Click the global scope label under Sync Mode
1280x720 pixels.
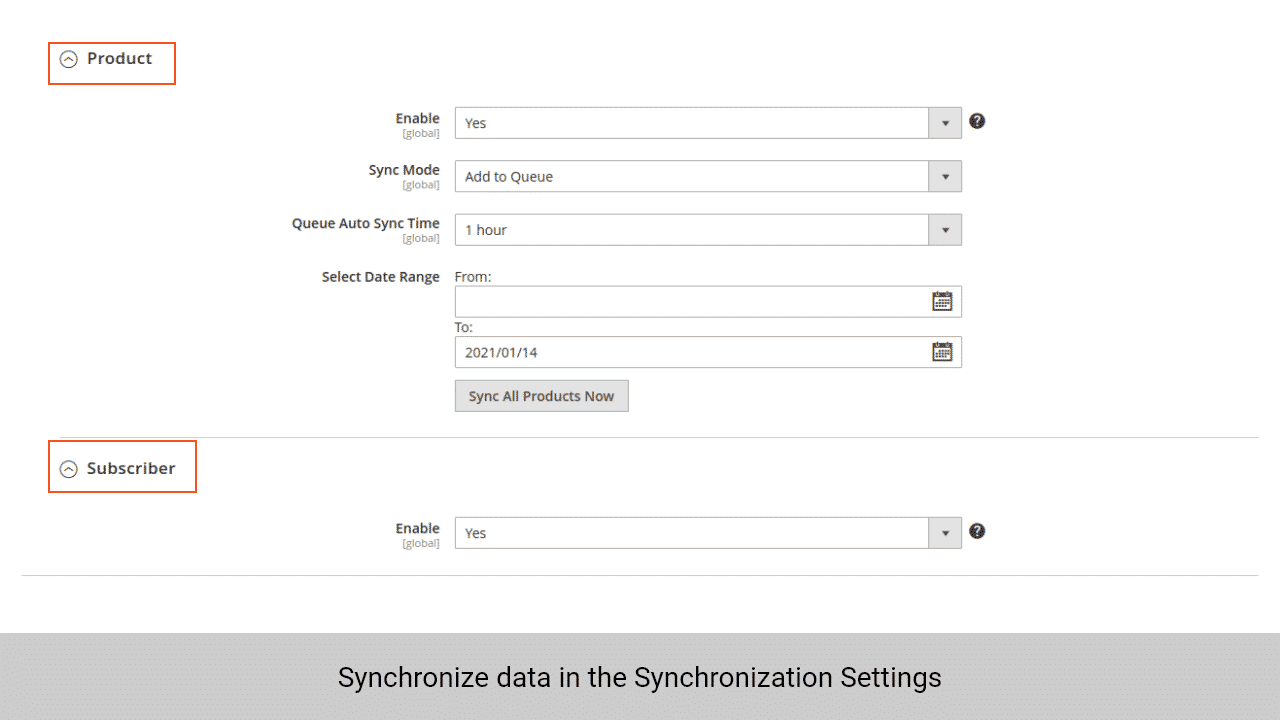pos(421,184)
